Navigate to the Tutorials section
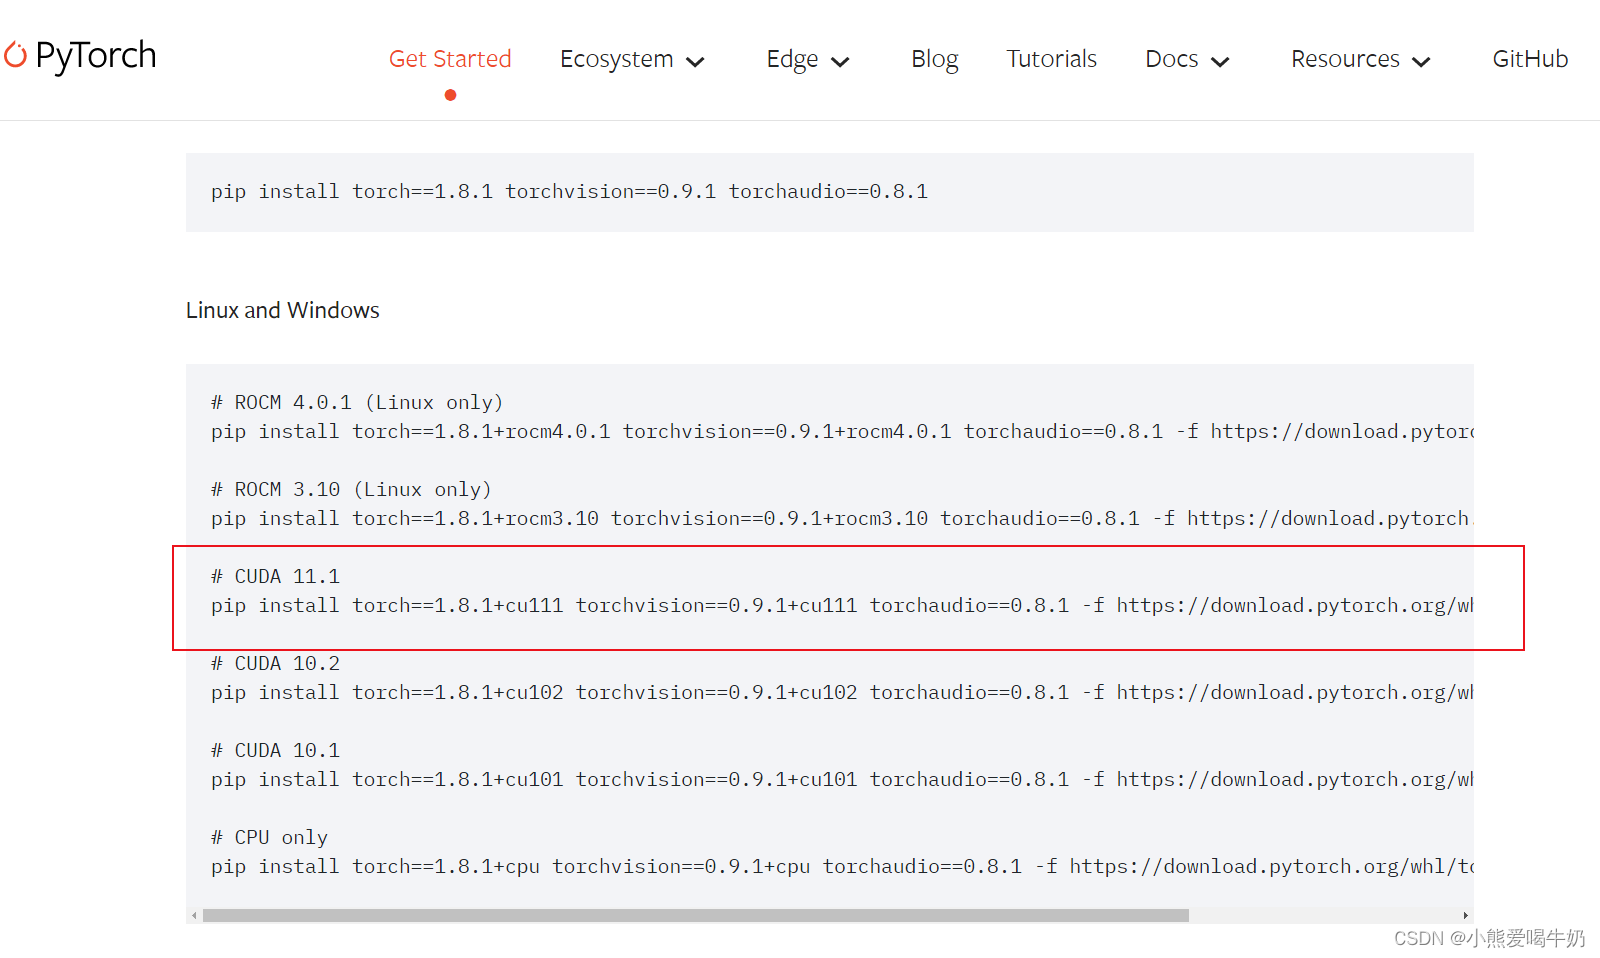The width and height of the screenshot is (1600, 958). coord(1051,59)
